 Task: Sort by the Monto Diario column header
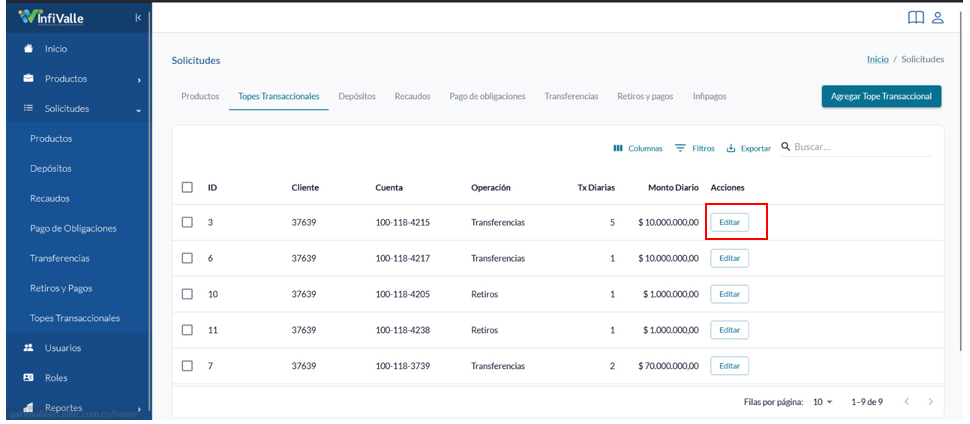point(673,188)
